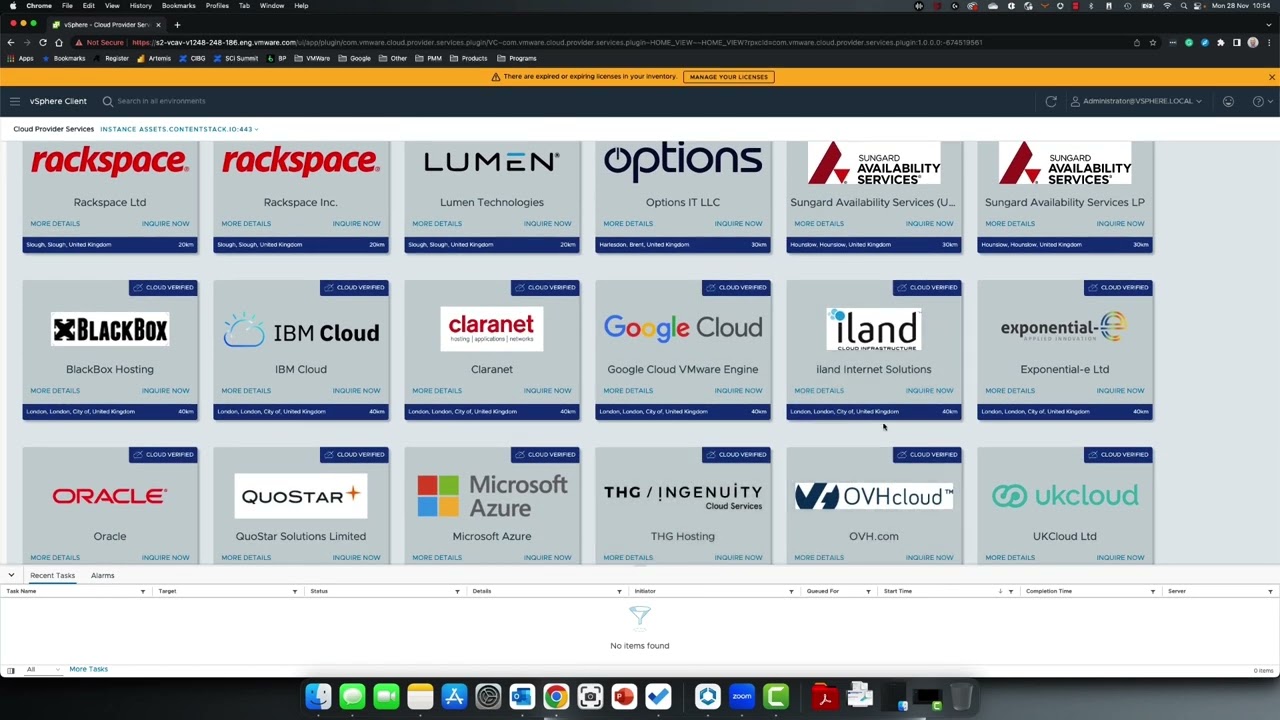Click the Cloud Verified badge on IBM Cloud
This screenshot has height=720, width=1280.
(355, 288)
